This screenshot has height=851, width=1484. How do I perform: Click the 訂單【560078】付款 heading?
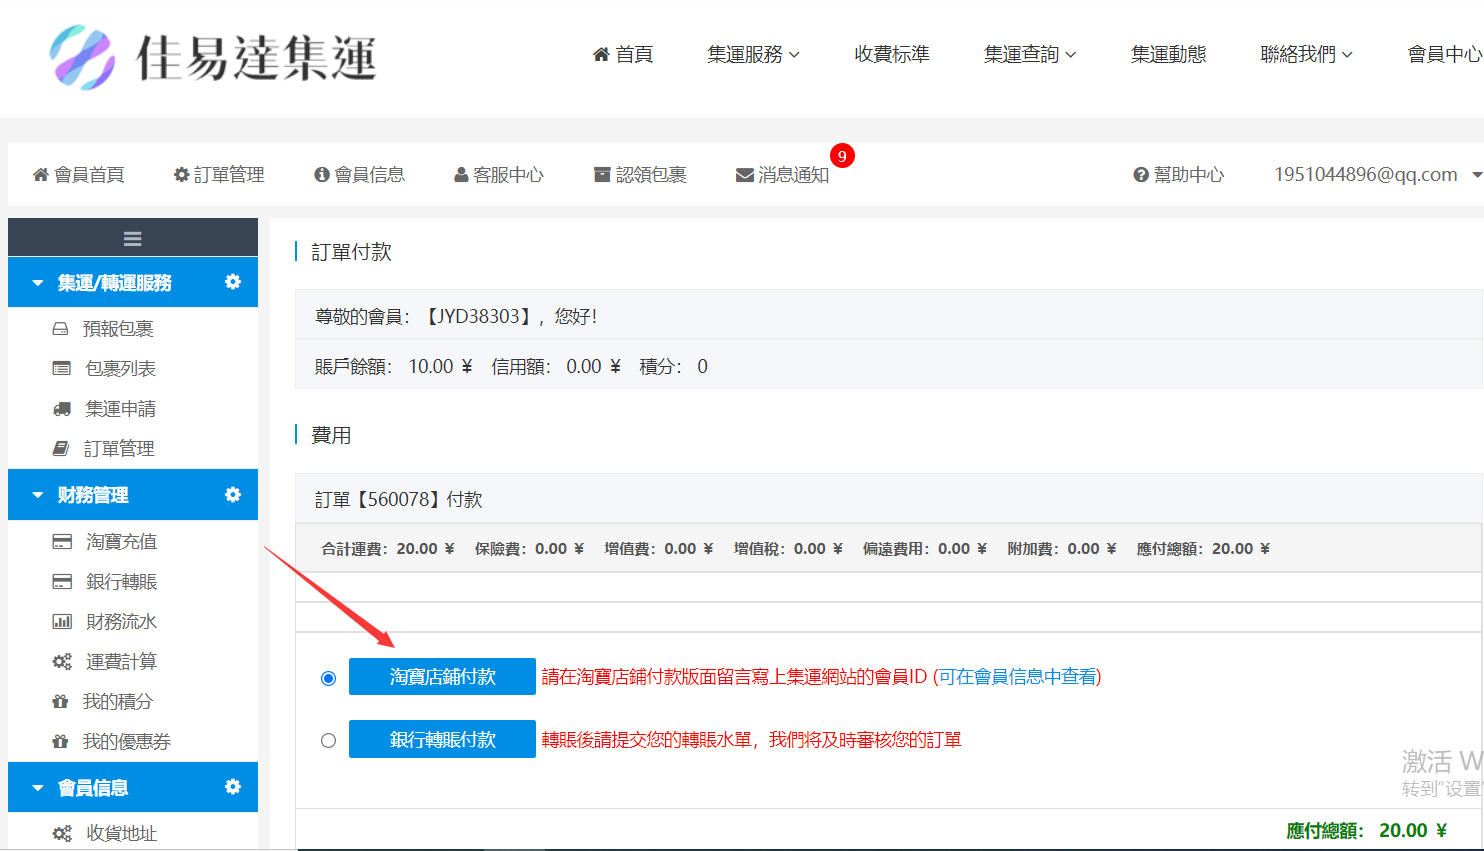(399, 499)
